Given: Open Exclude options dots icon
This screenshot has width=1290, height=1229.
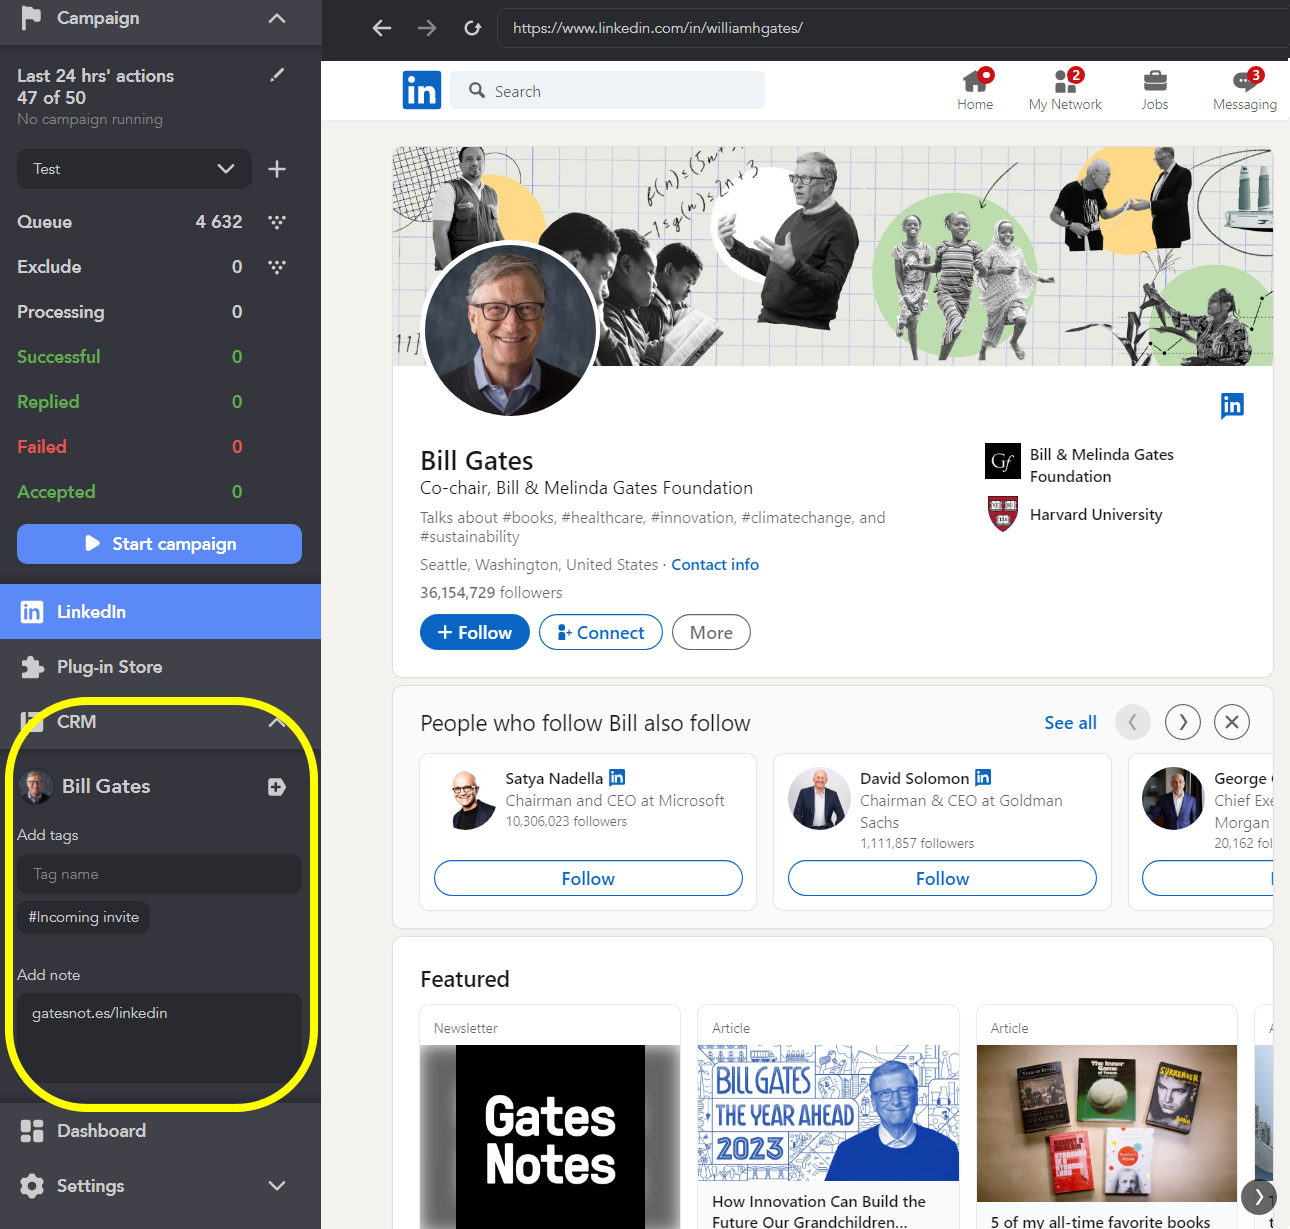Looking at the screenshot, I should (x=277, y=267).
